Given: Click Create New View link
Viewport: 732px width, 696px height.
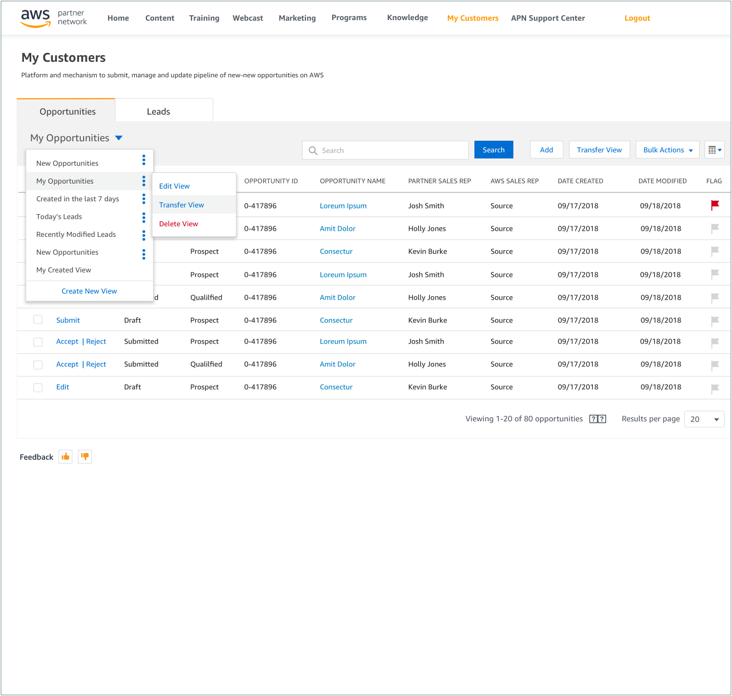Looking at the screenshot, I should pyautogui.click(x=89, y=291).
